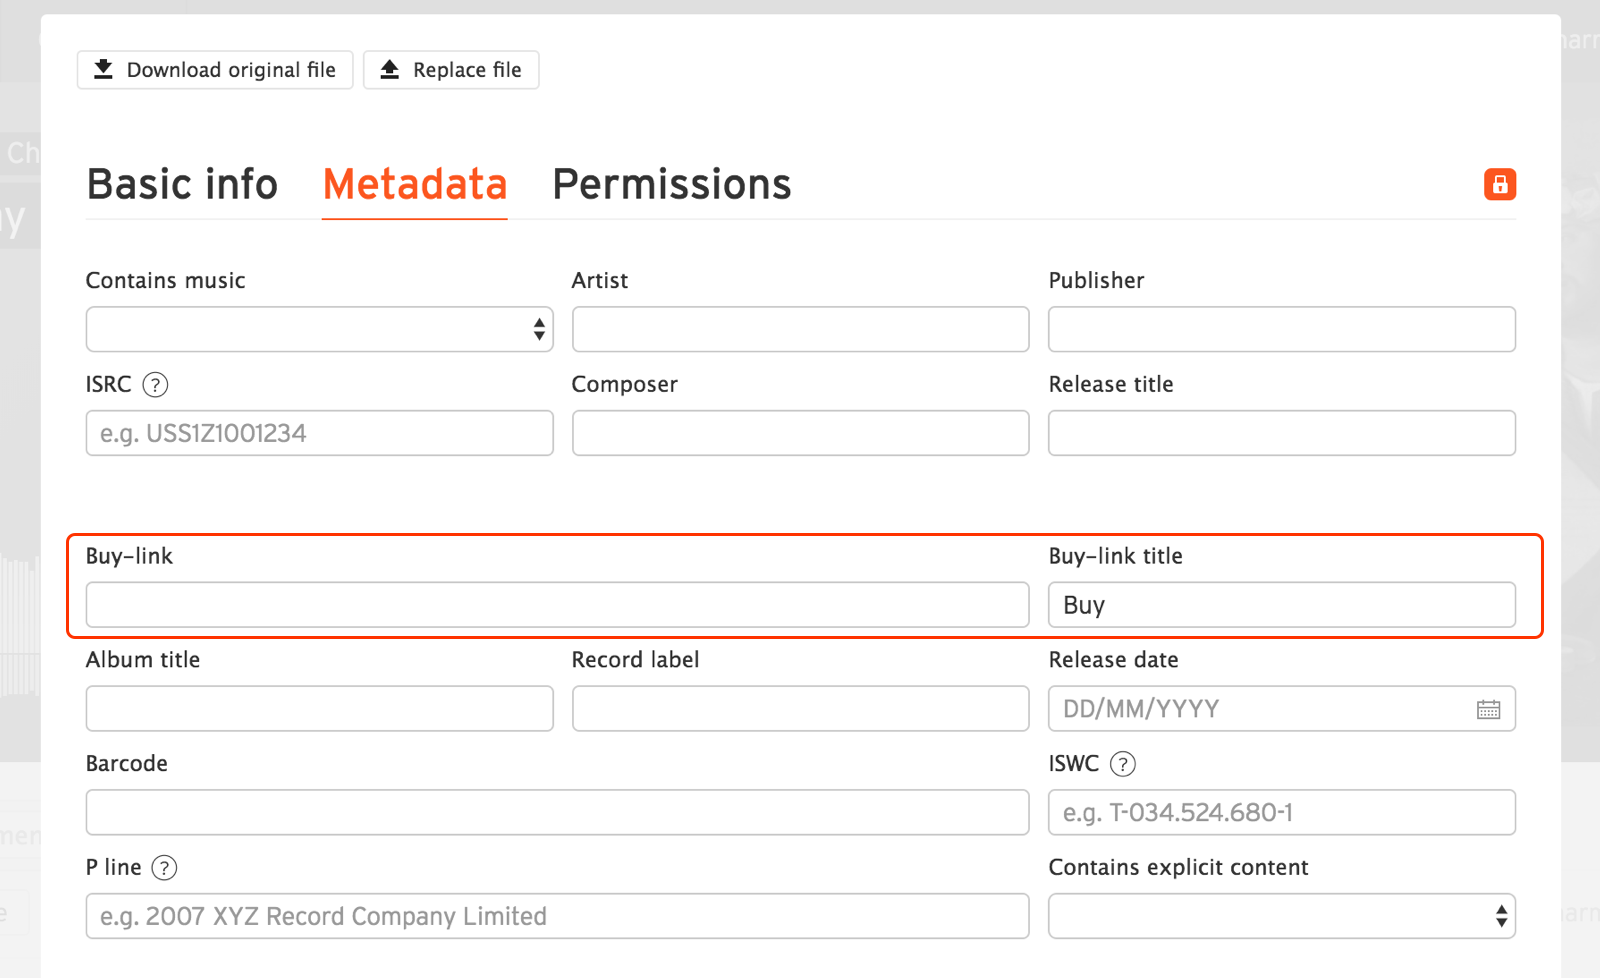The height and width of the screenshot is (978, 1600).
Task: Click the Download original file button
Action: tap(215, 70)
